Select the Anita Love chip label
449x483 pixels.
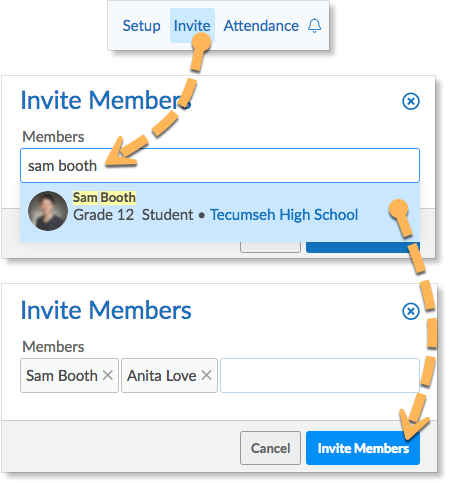tap(162, 376)
